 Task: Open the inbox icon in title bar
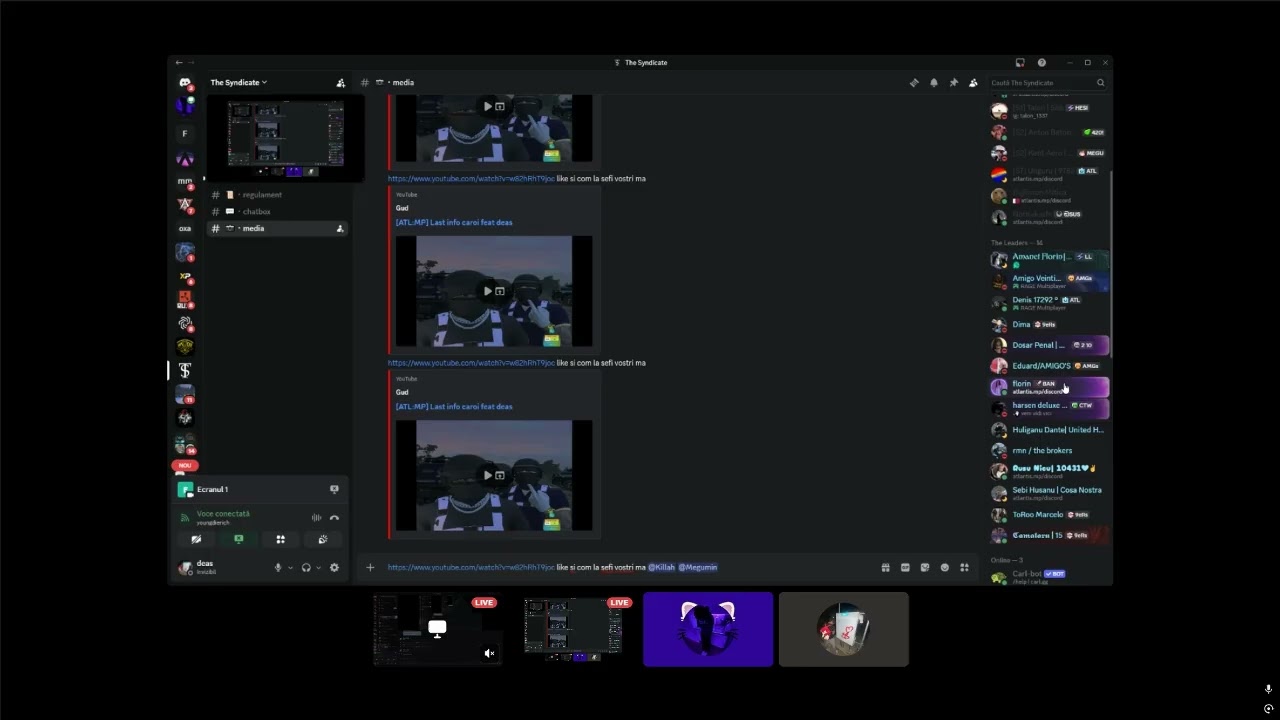1020,62
